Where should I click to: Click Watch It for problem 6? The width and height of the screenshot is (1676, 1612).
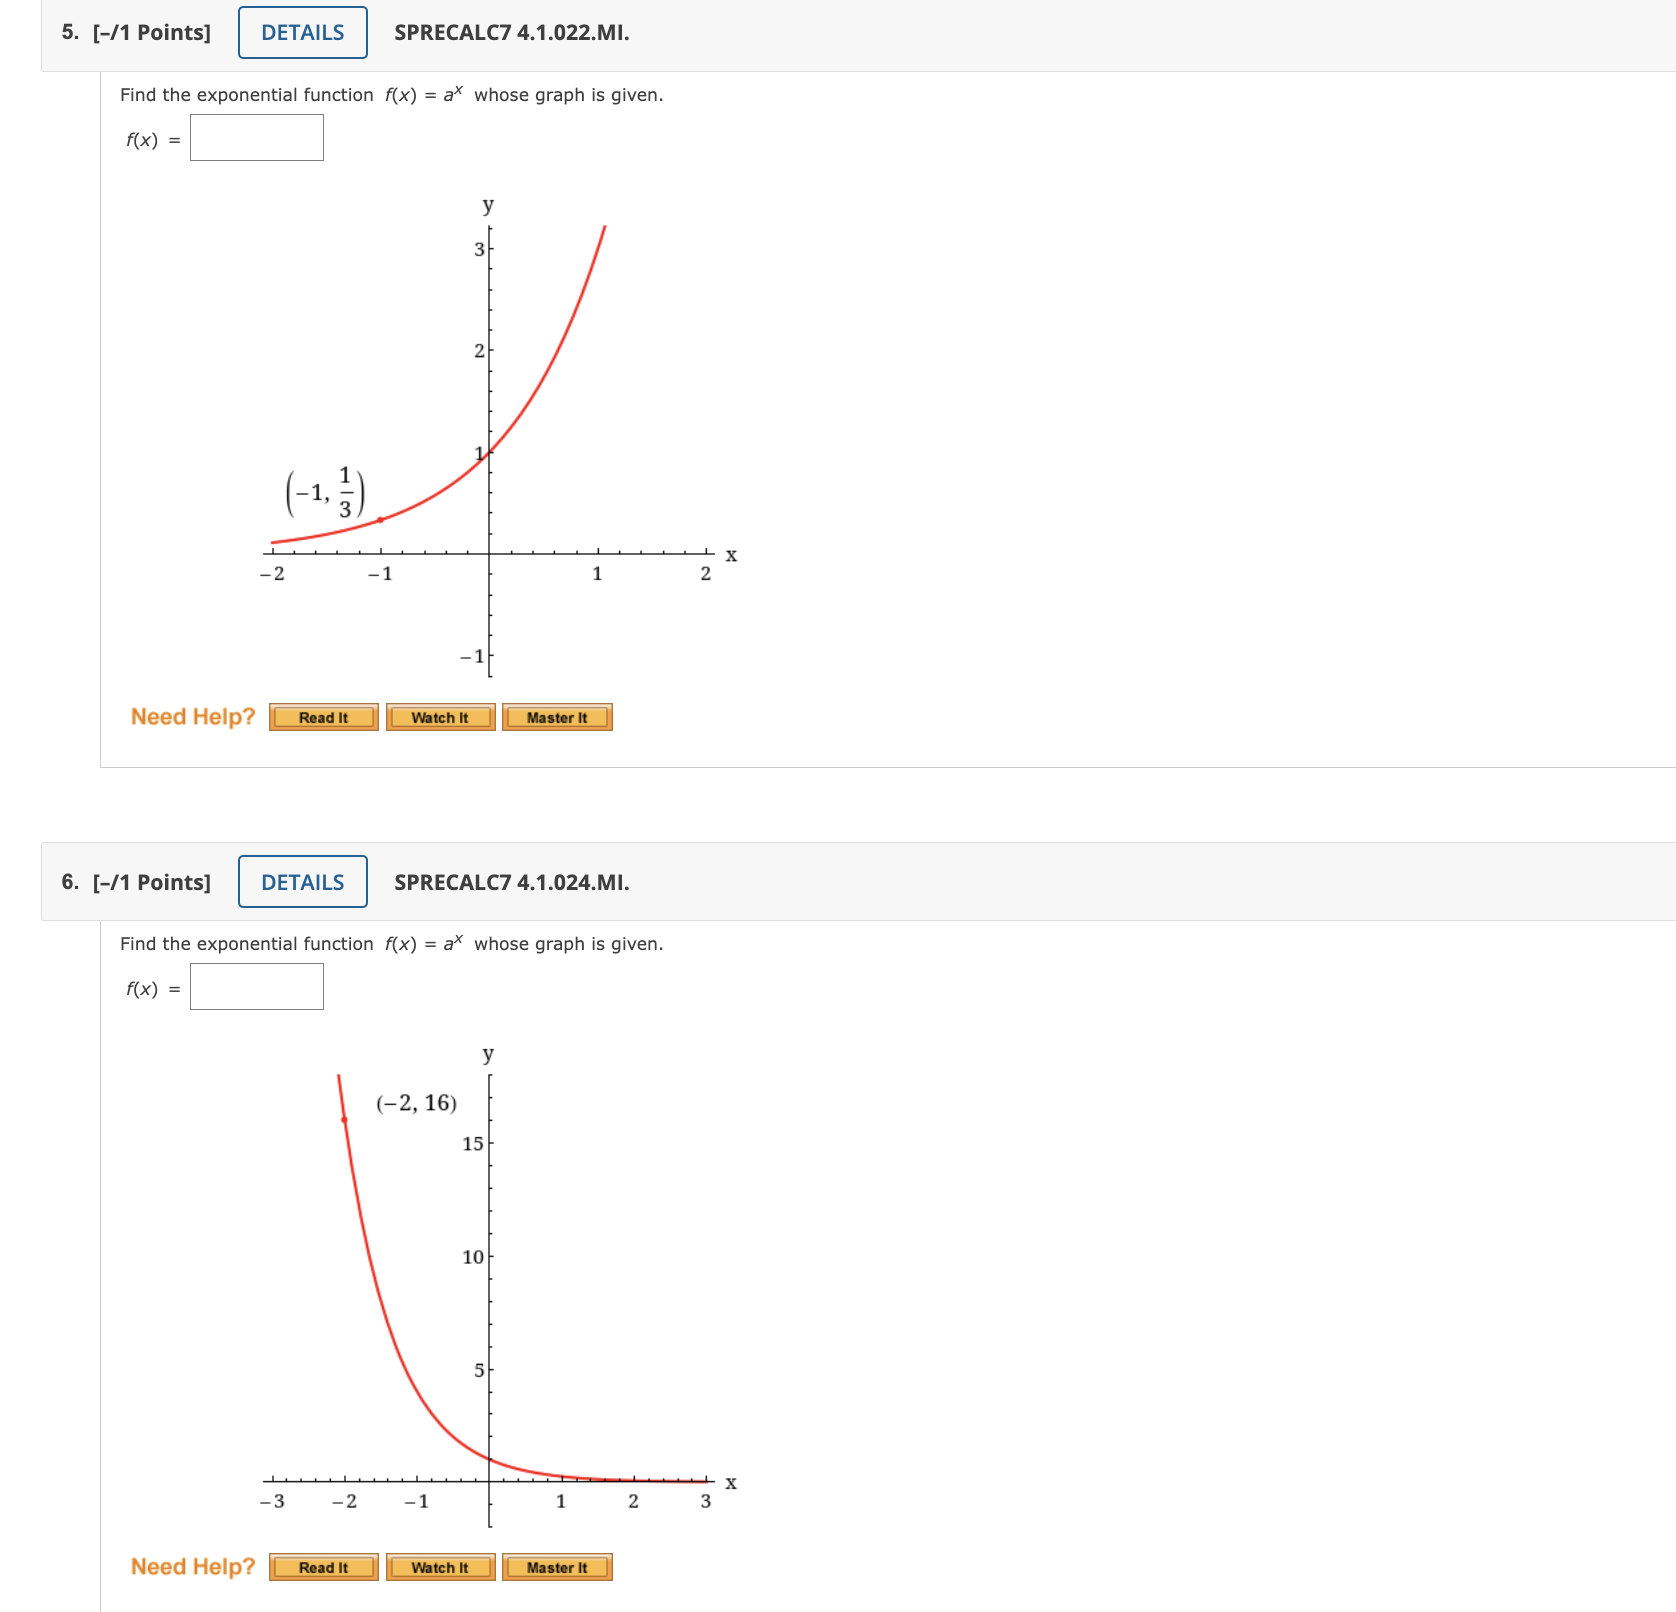tap(439, 1567)
